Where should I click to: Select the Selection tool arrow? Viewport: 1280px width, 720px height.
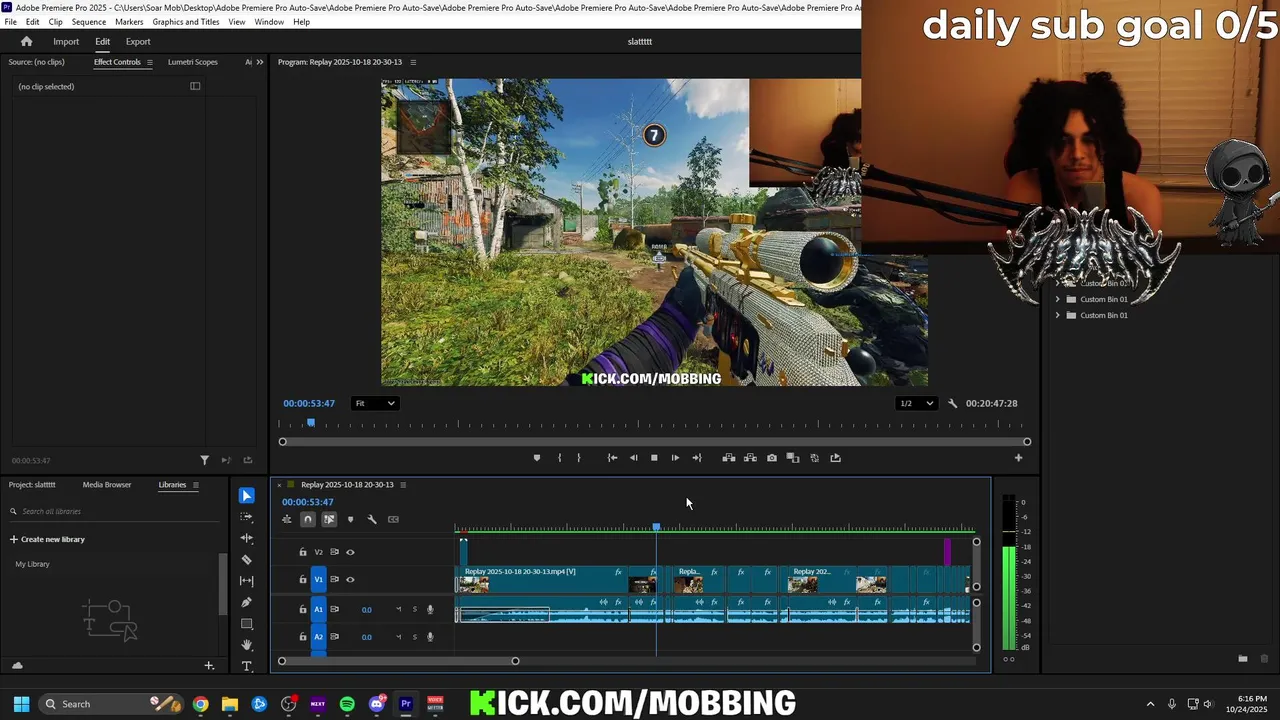tap(246, 496)
